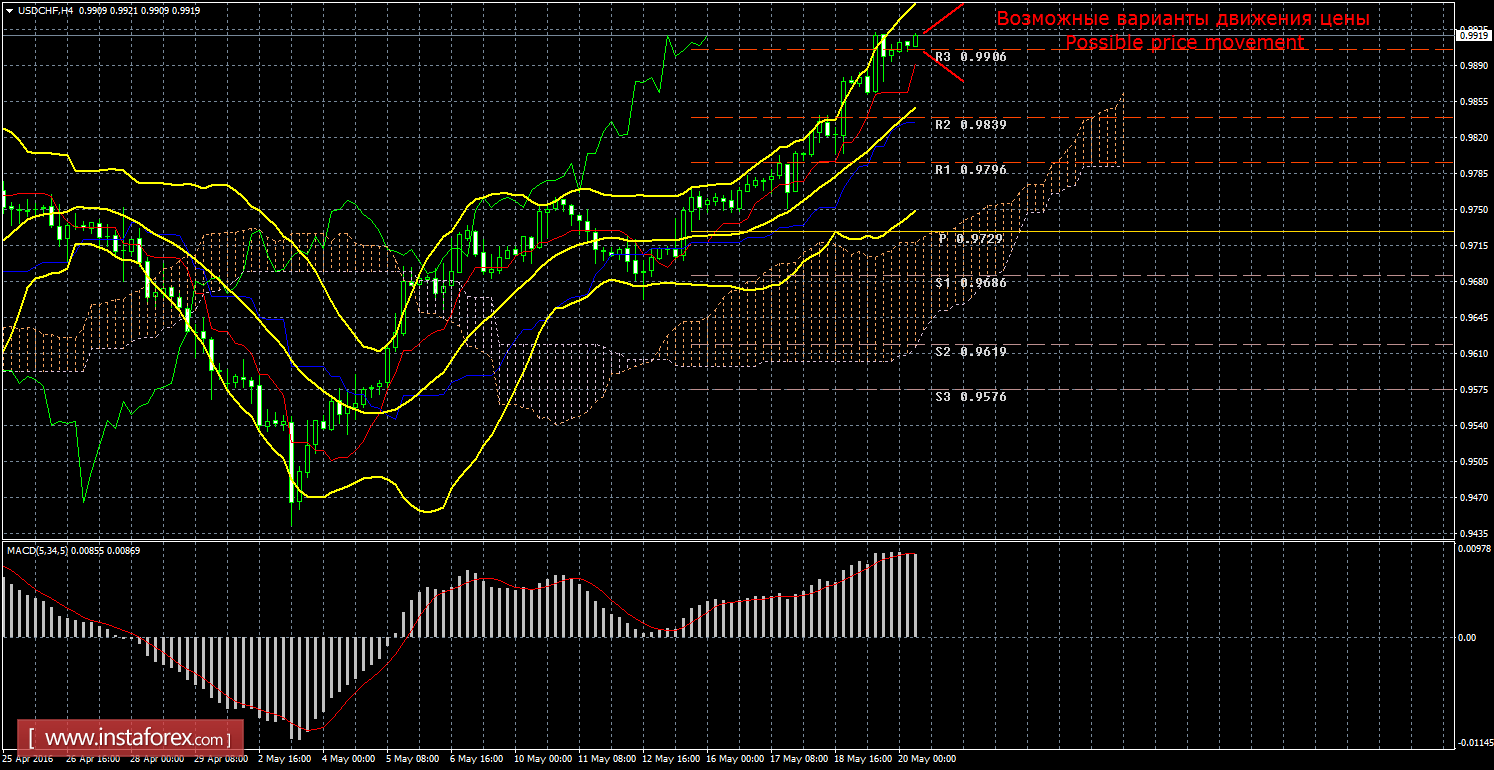Screen dimensions: 1494x770
Task: Select the R2 0.9839 resistance label
Action: [x=970, y=125]
